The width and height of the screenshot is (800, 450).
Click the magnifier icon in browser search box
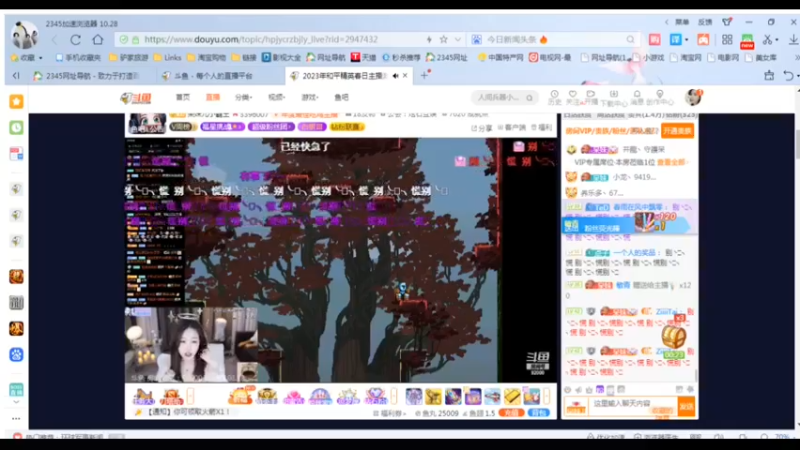coord(631,39)
